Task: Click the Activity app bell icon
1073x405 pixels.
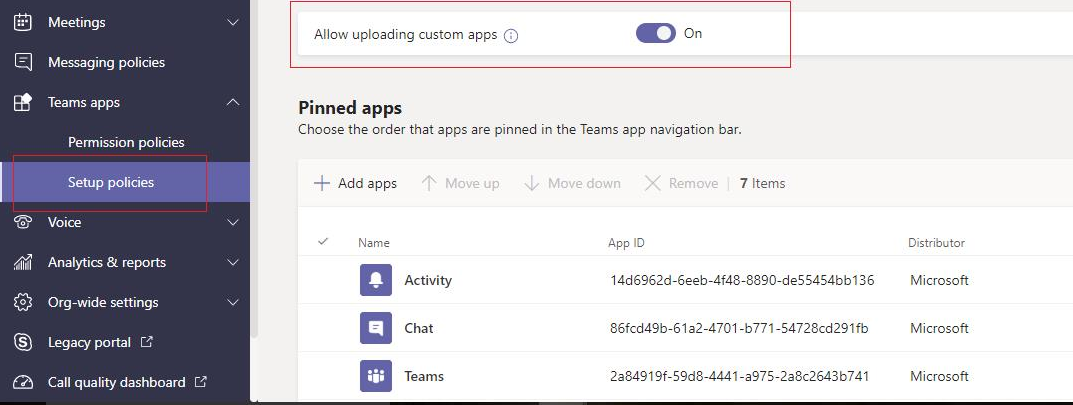Action: (376, 280)
